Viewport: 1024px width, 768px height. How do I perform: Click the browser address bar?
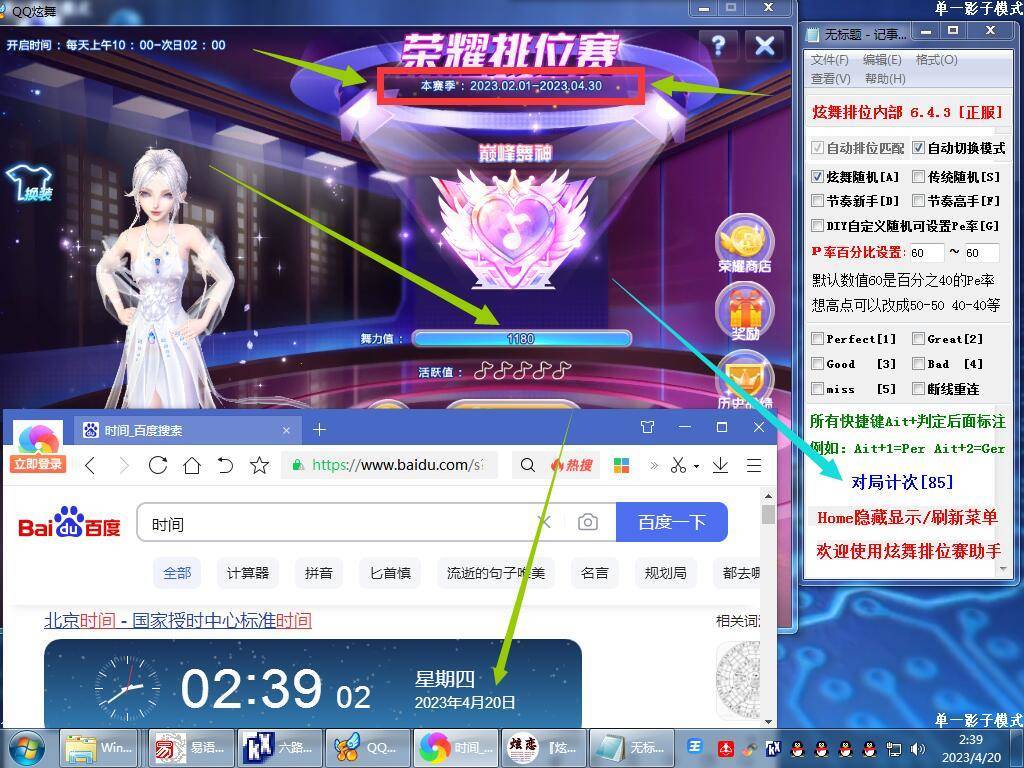tap(390, 465)
